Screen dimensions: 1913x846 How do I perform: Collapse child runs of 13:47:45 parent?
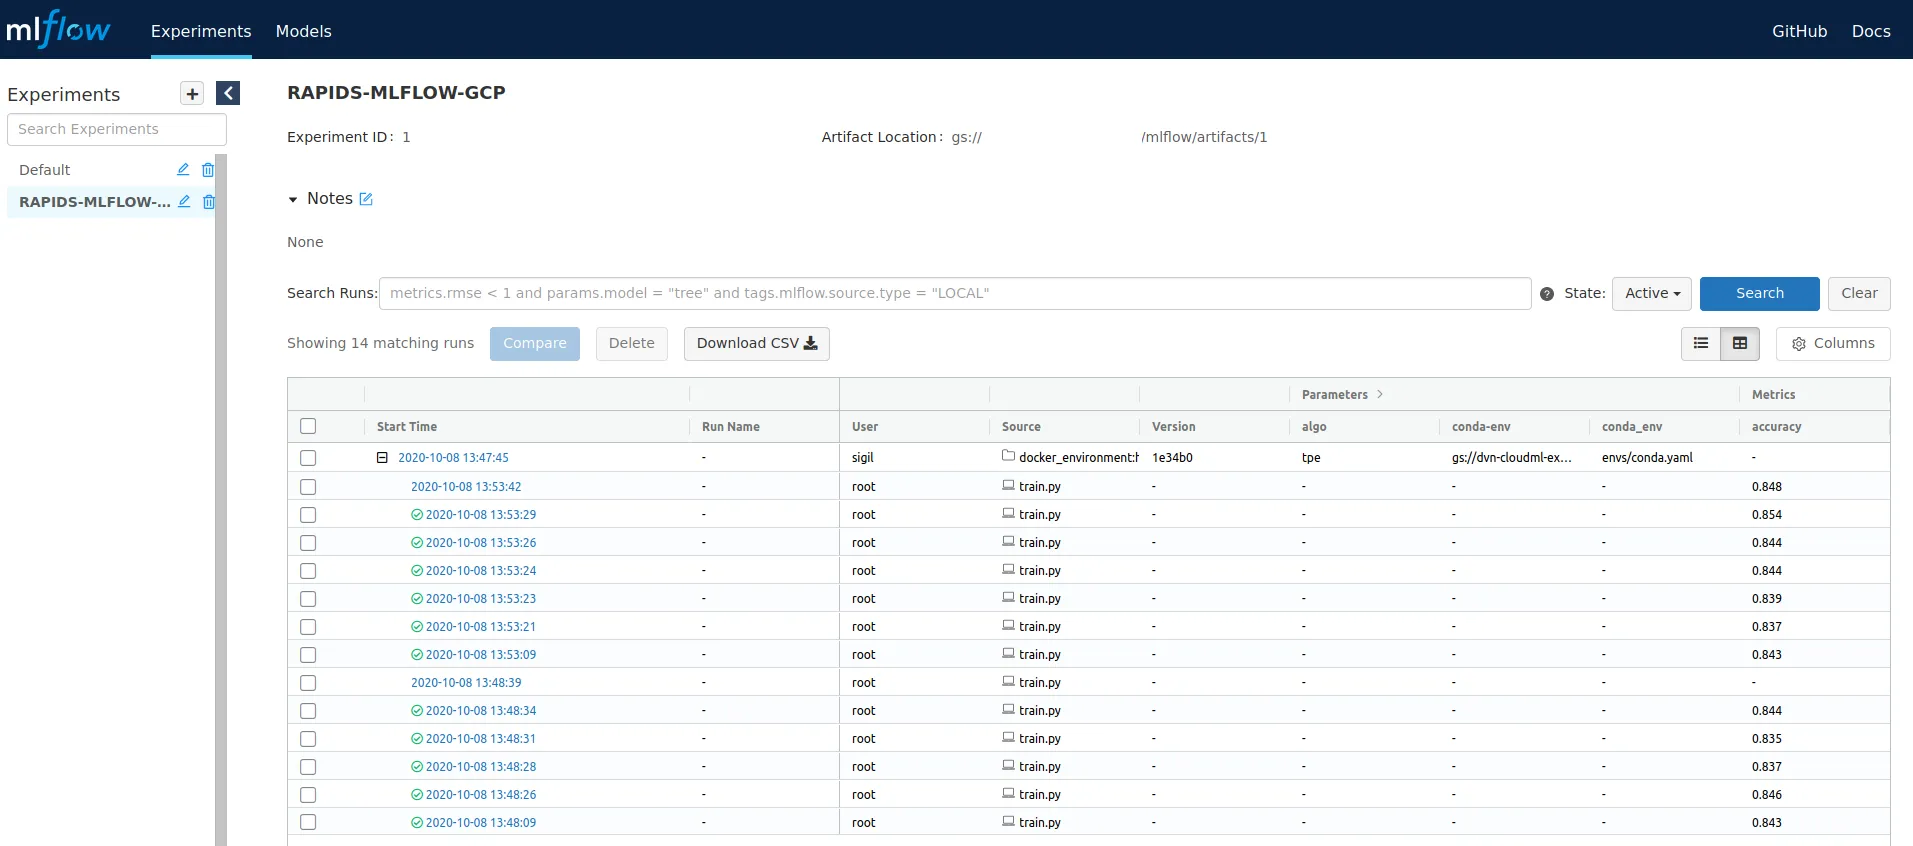382,457
